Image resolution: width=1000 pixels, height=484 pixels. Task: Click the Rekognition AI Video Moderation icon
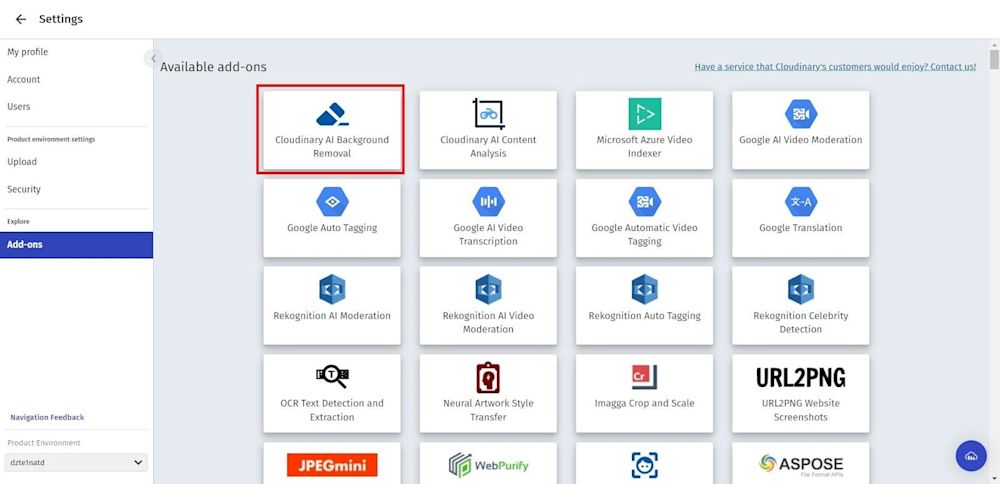(489, 290)
